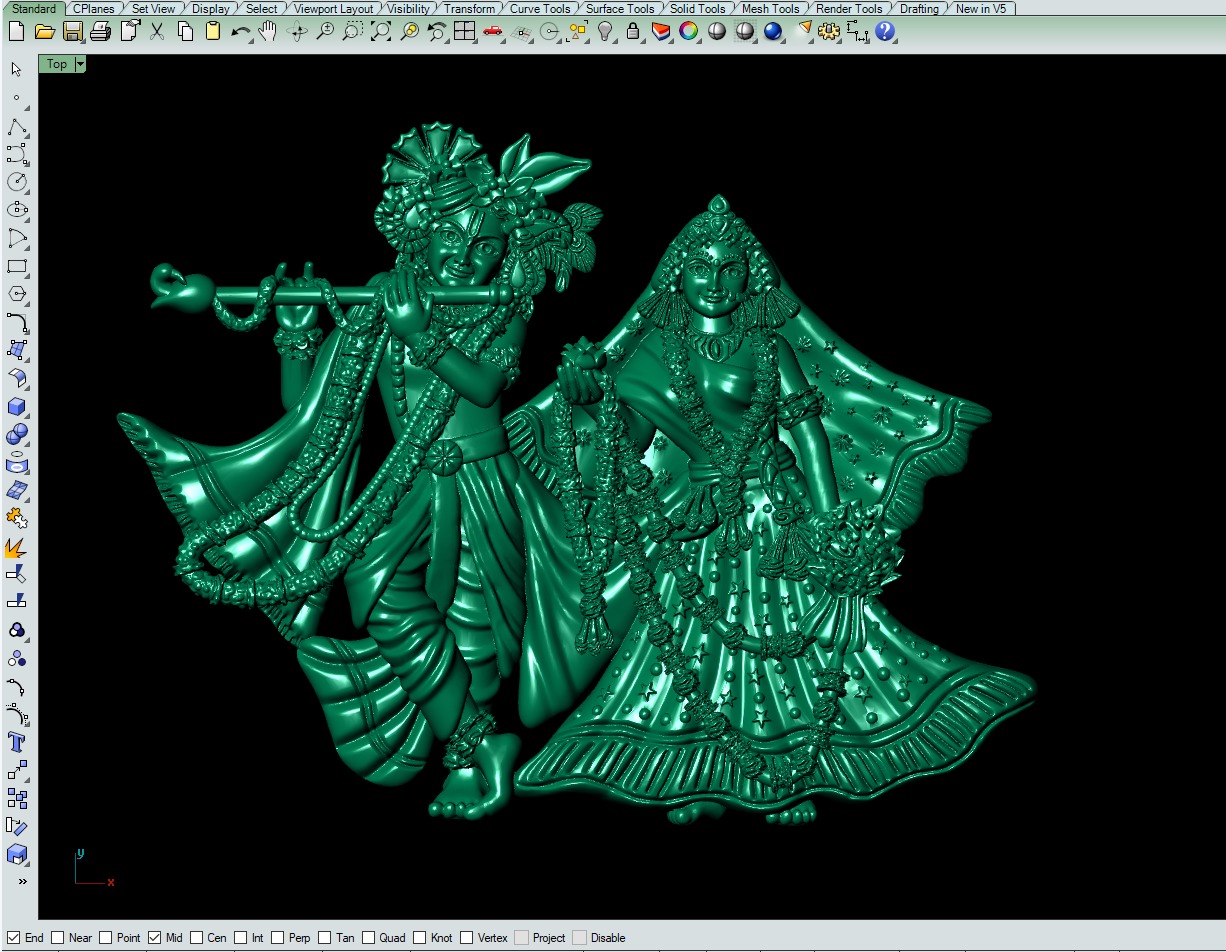Select the Polyline tool in left sidebar
The width and height of the screenshot is (1226, 952).
pyautogui.click(x=17, y=126)
